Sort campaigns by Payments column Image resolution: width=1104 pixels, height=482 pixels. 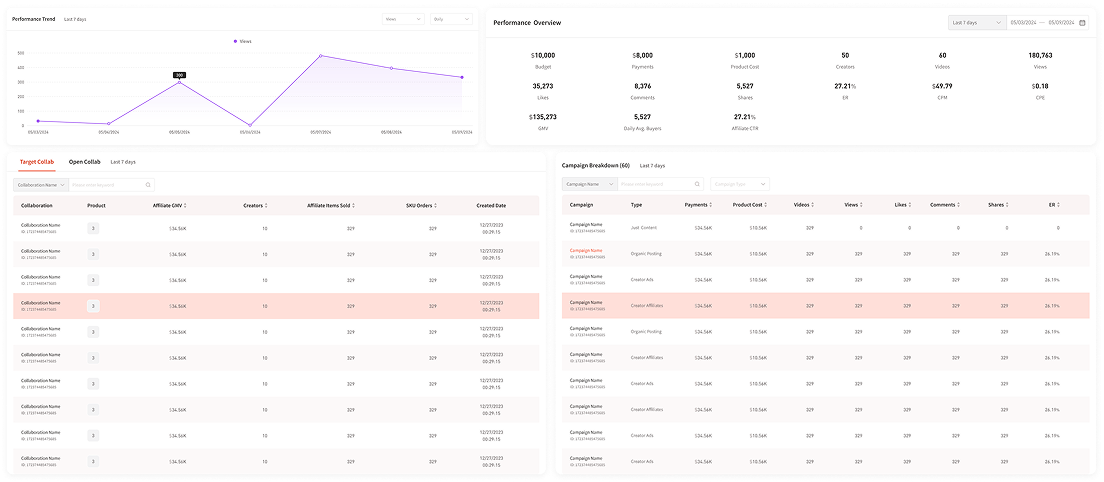pyautogui.click(x=711, y=205)
